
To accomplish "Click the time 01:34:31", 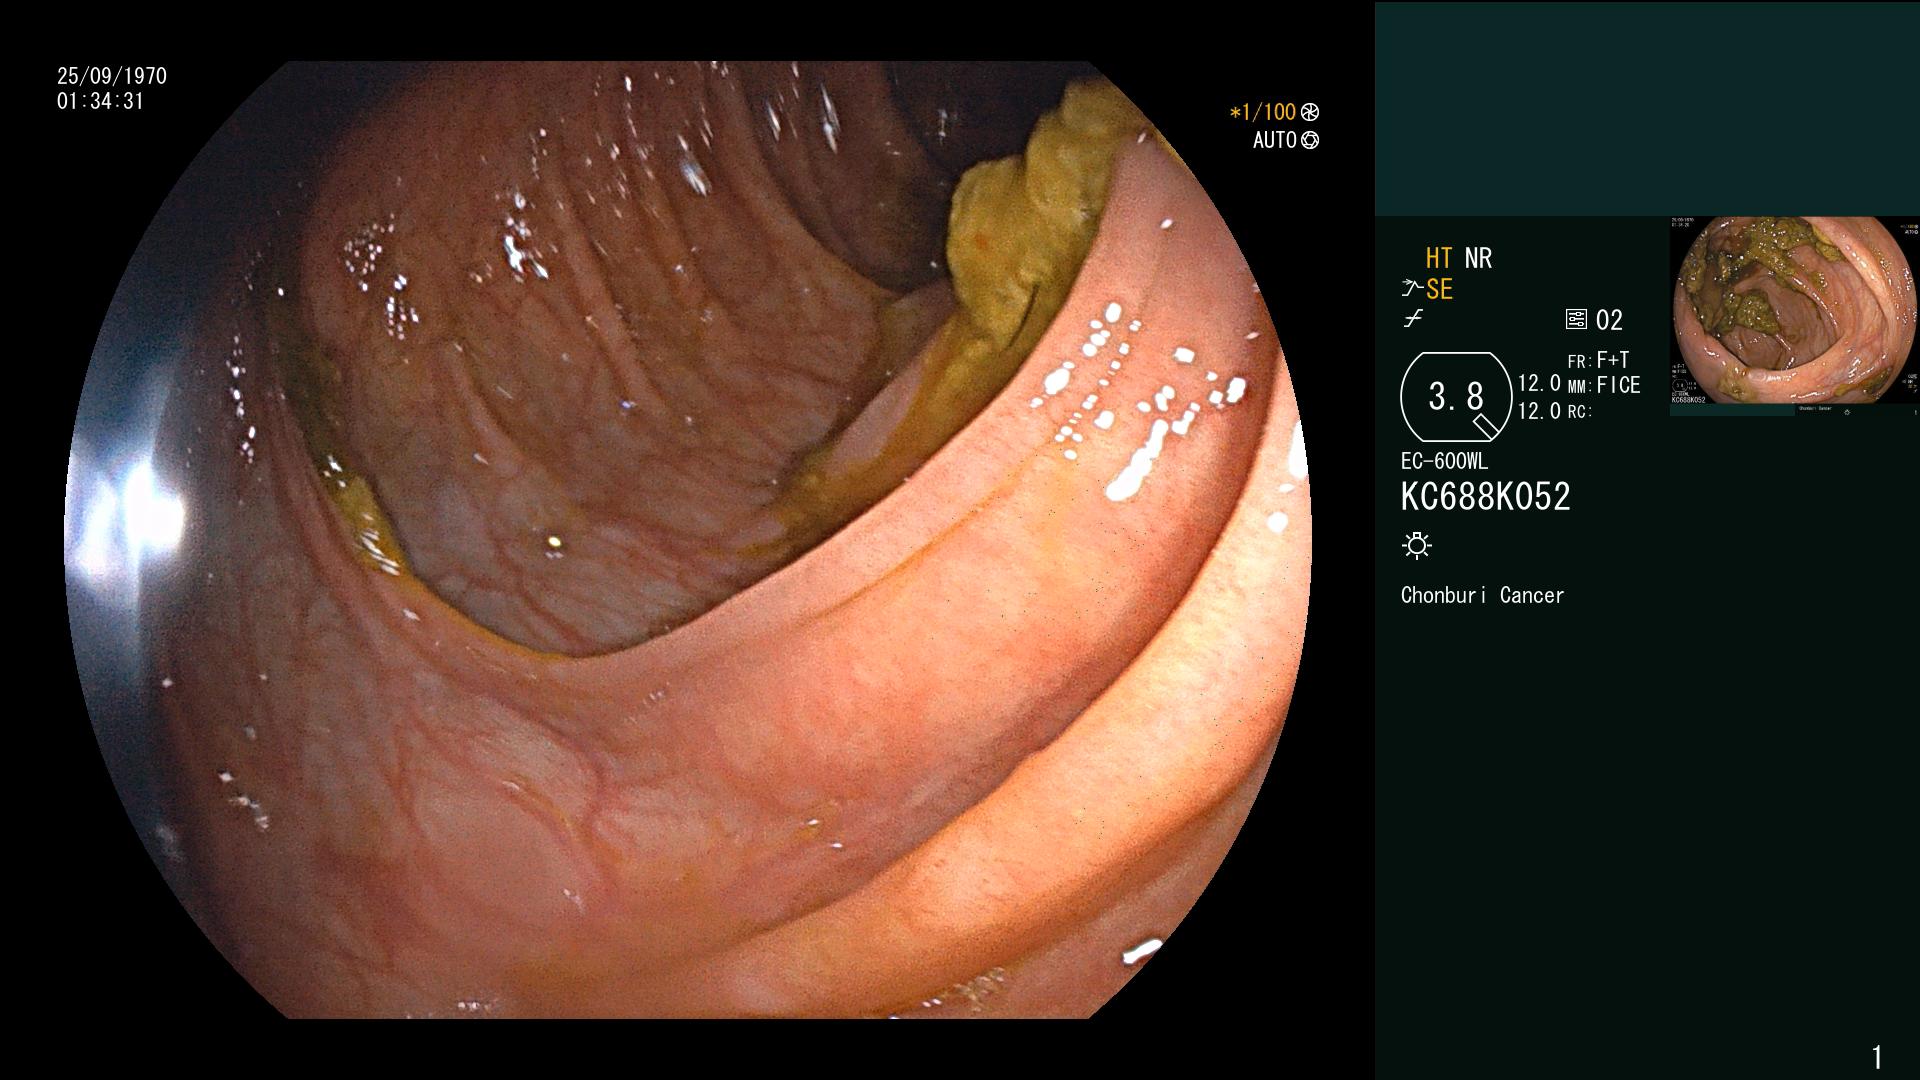I will click(x=100, y=101).
